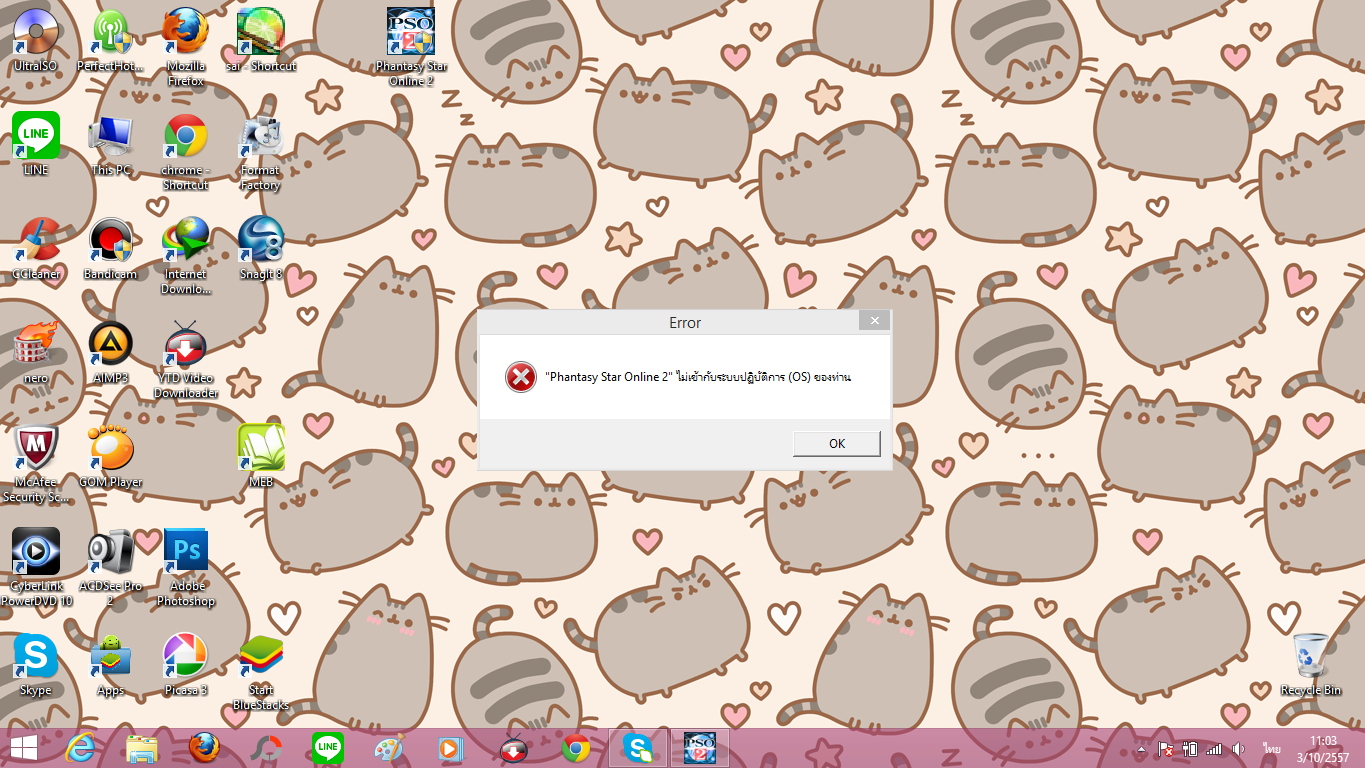
Task: Open the media player taskbar icon
Action: [x=451, y=748]
